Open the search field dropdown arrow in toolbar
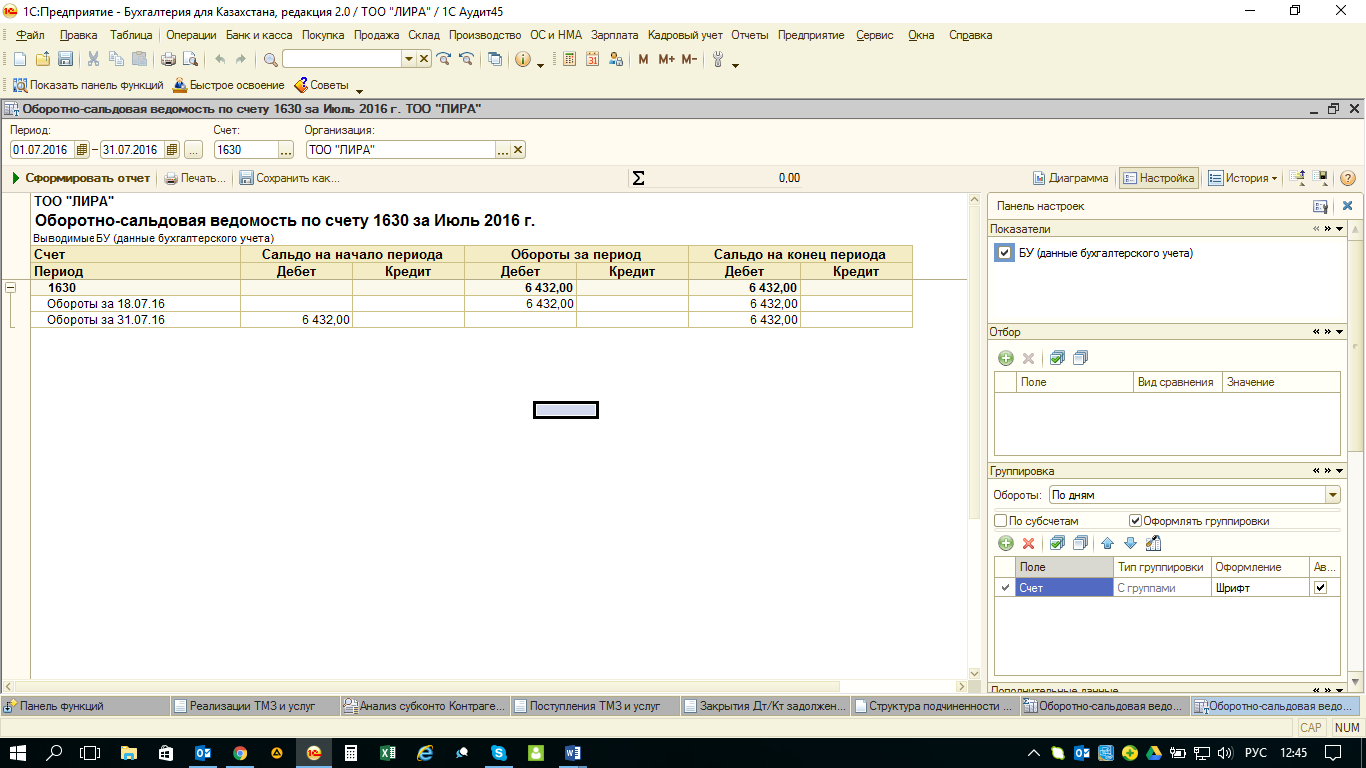 408,60
